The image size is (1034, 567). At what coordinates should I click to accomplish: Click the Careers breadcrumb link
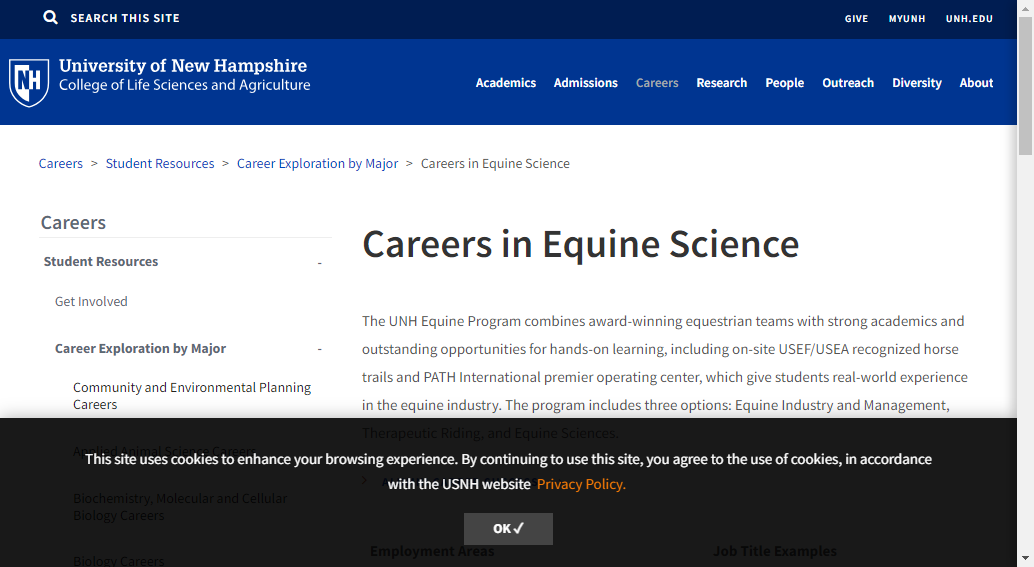coord(61,164)
